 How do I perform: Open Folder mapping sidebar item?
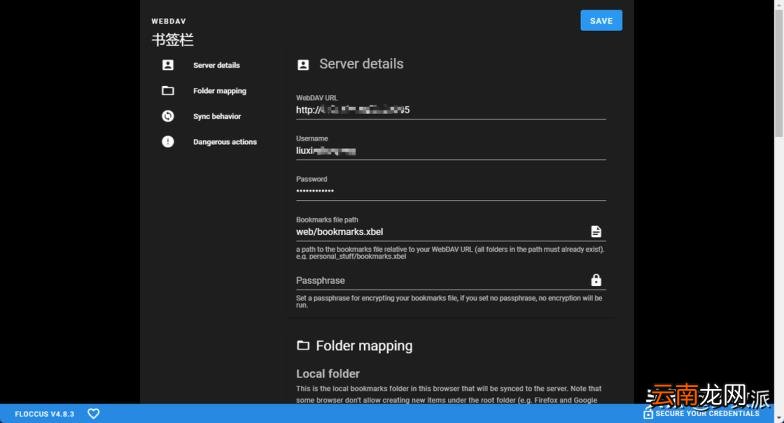click(220, 90)
